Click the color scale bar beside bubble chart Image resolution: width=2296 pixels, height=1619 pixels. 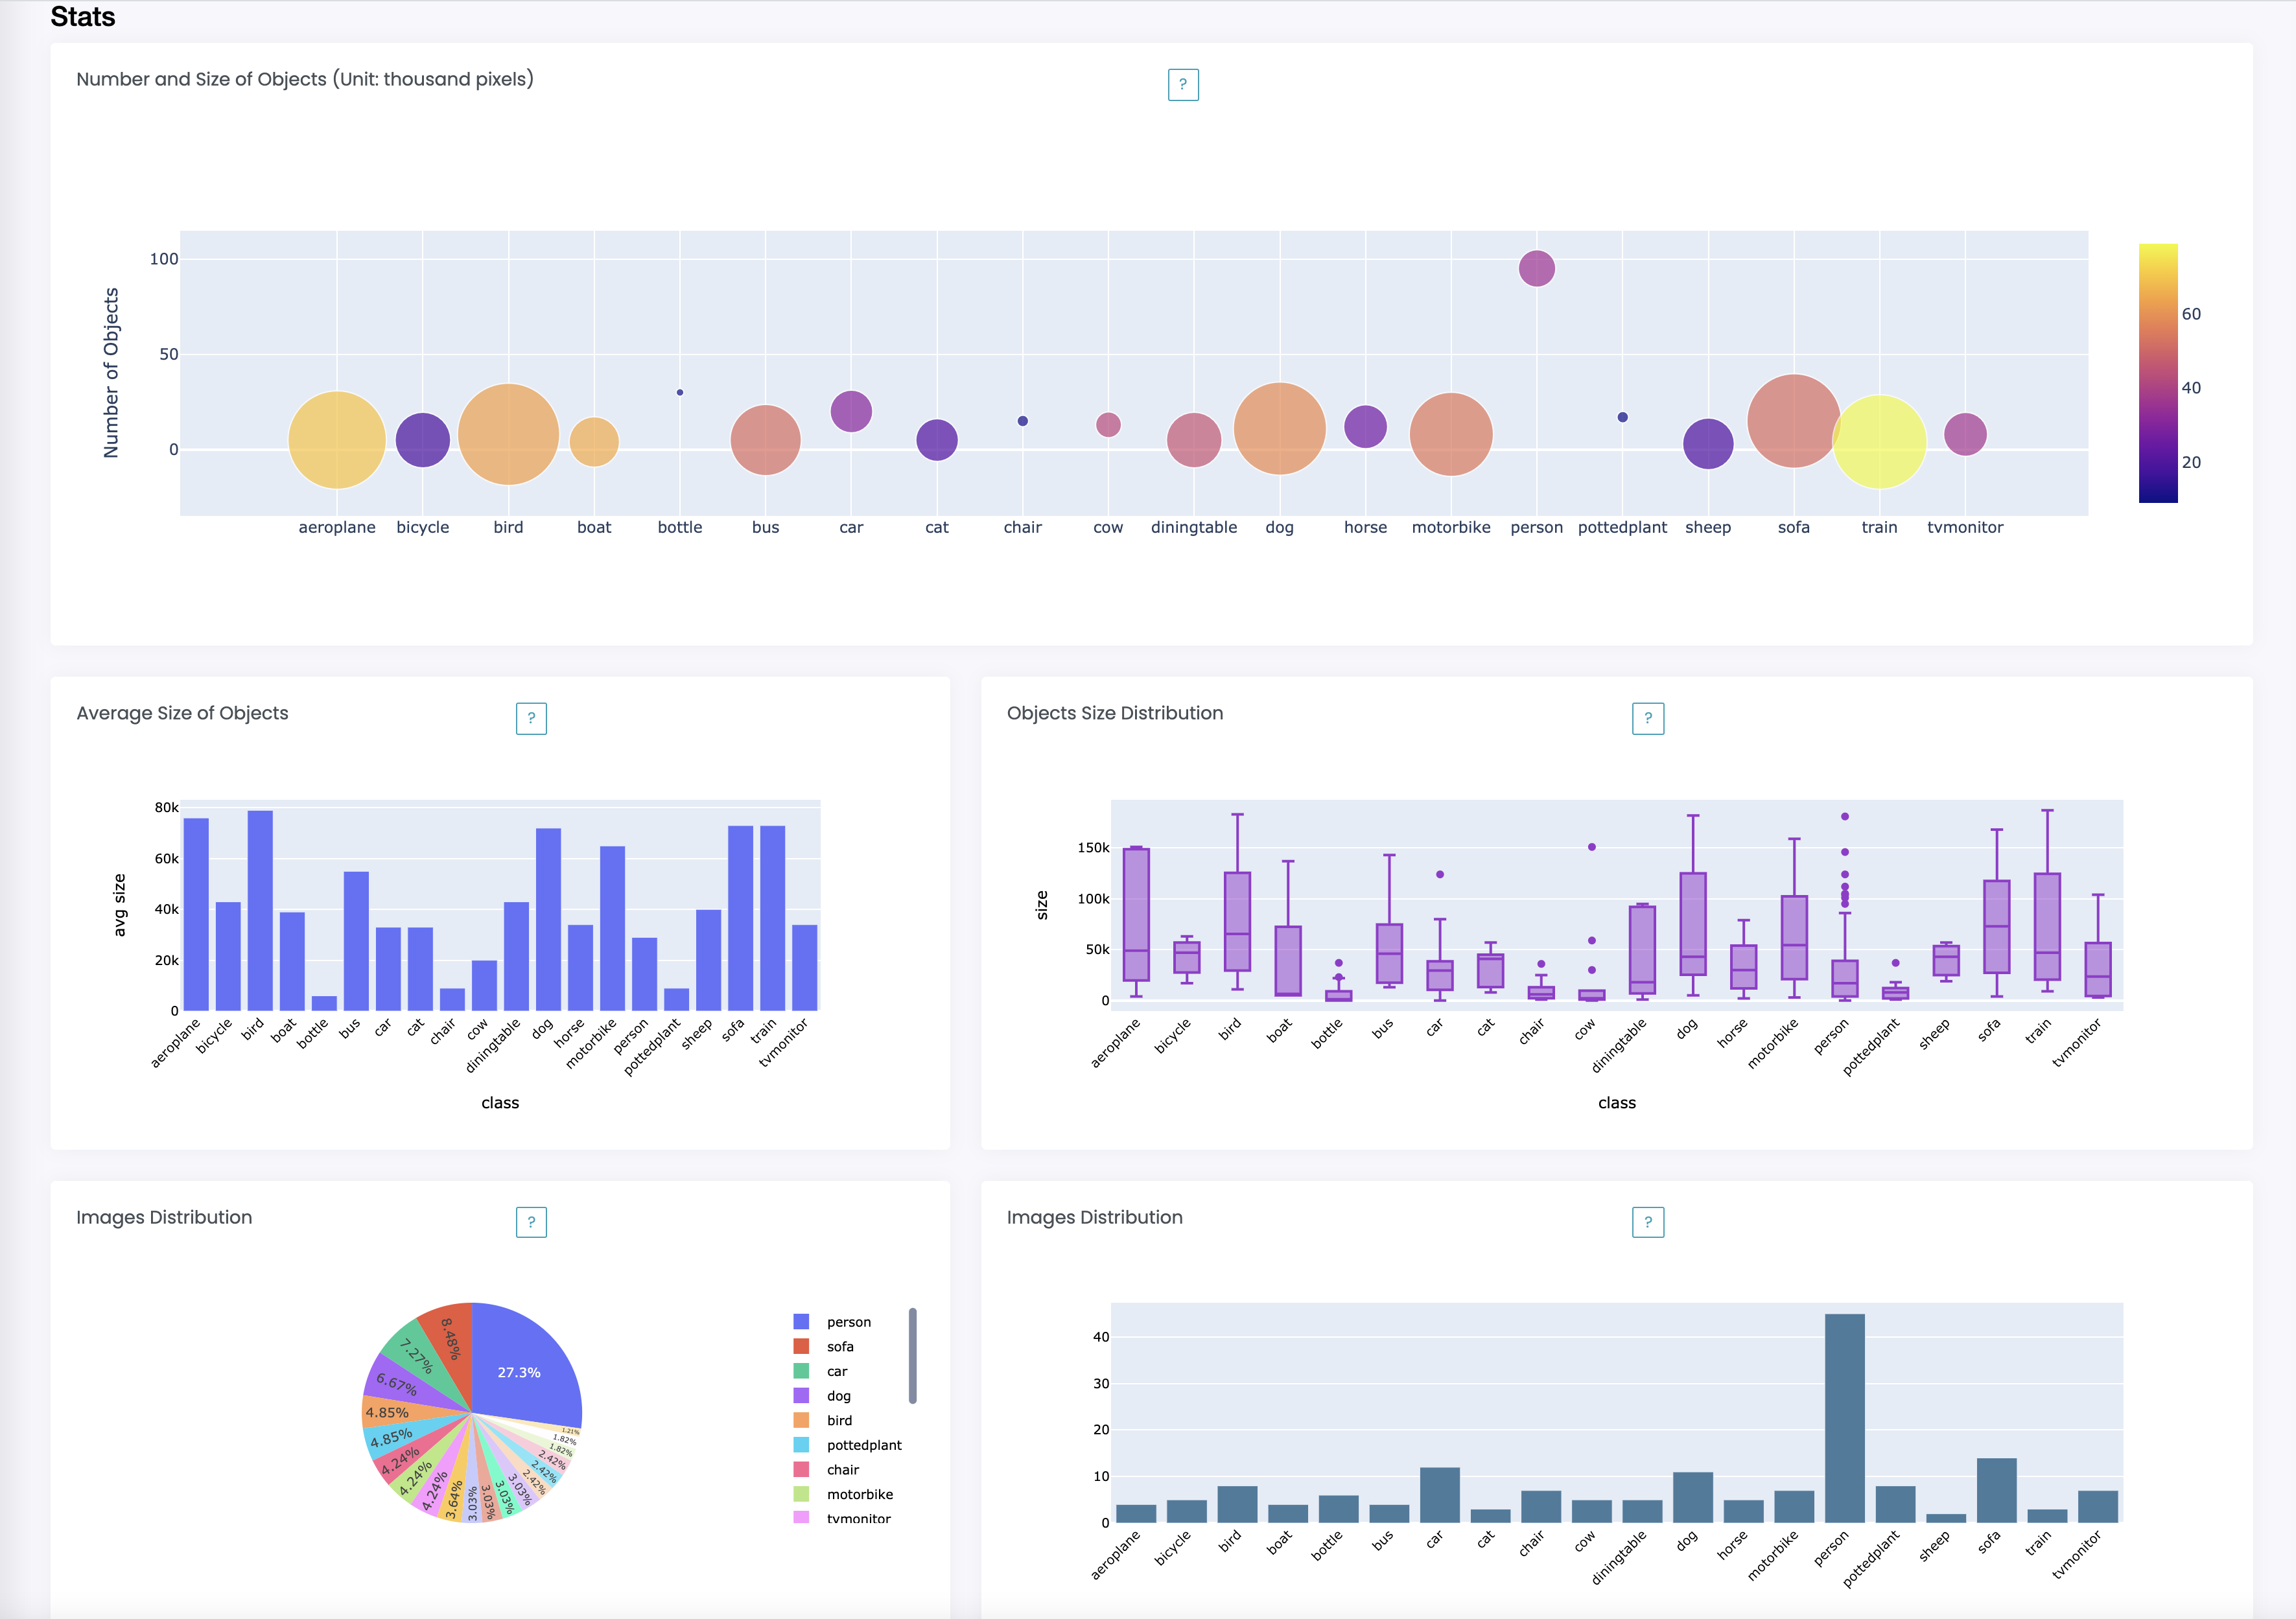[2157, 373]
